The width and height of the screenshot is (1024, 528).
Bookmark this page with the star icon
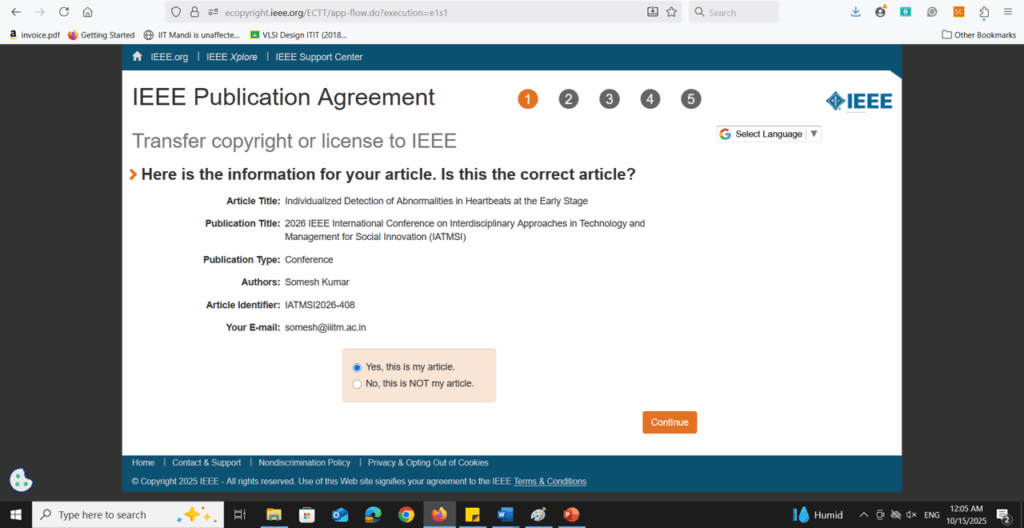[671, 12]
